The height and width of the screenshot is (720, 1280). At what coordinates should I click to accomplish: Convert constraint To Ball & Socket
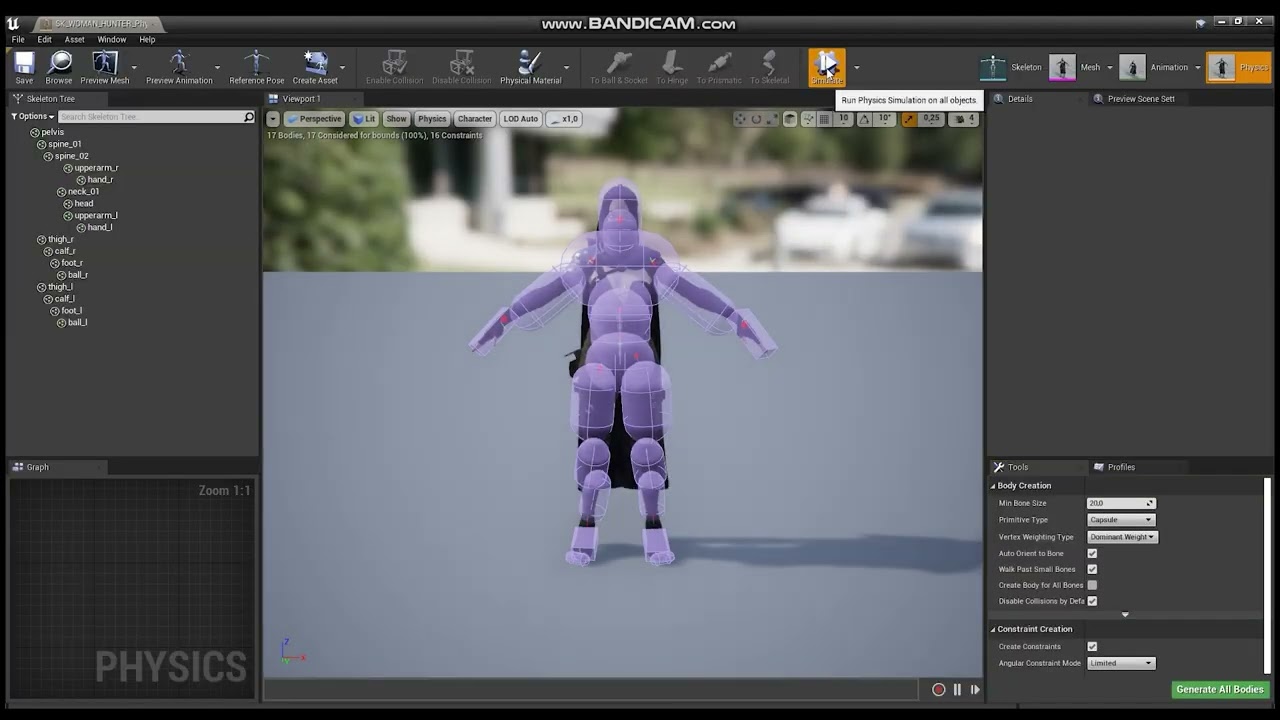(x=619, y=68)
